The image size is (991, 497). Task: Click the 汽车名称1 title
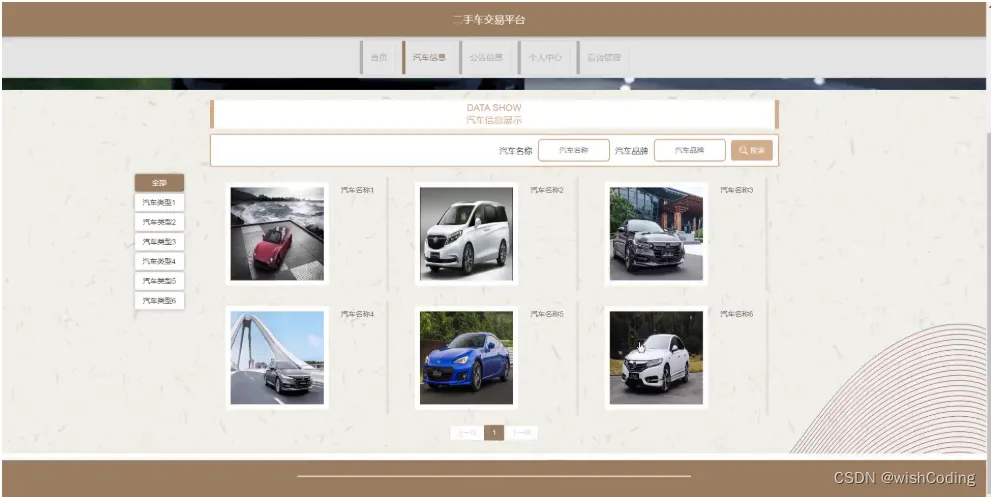(x=358, y=190)
